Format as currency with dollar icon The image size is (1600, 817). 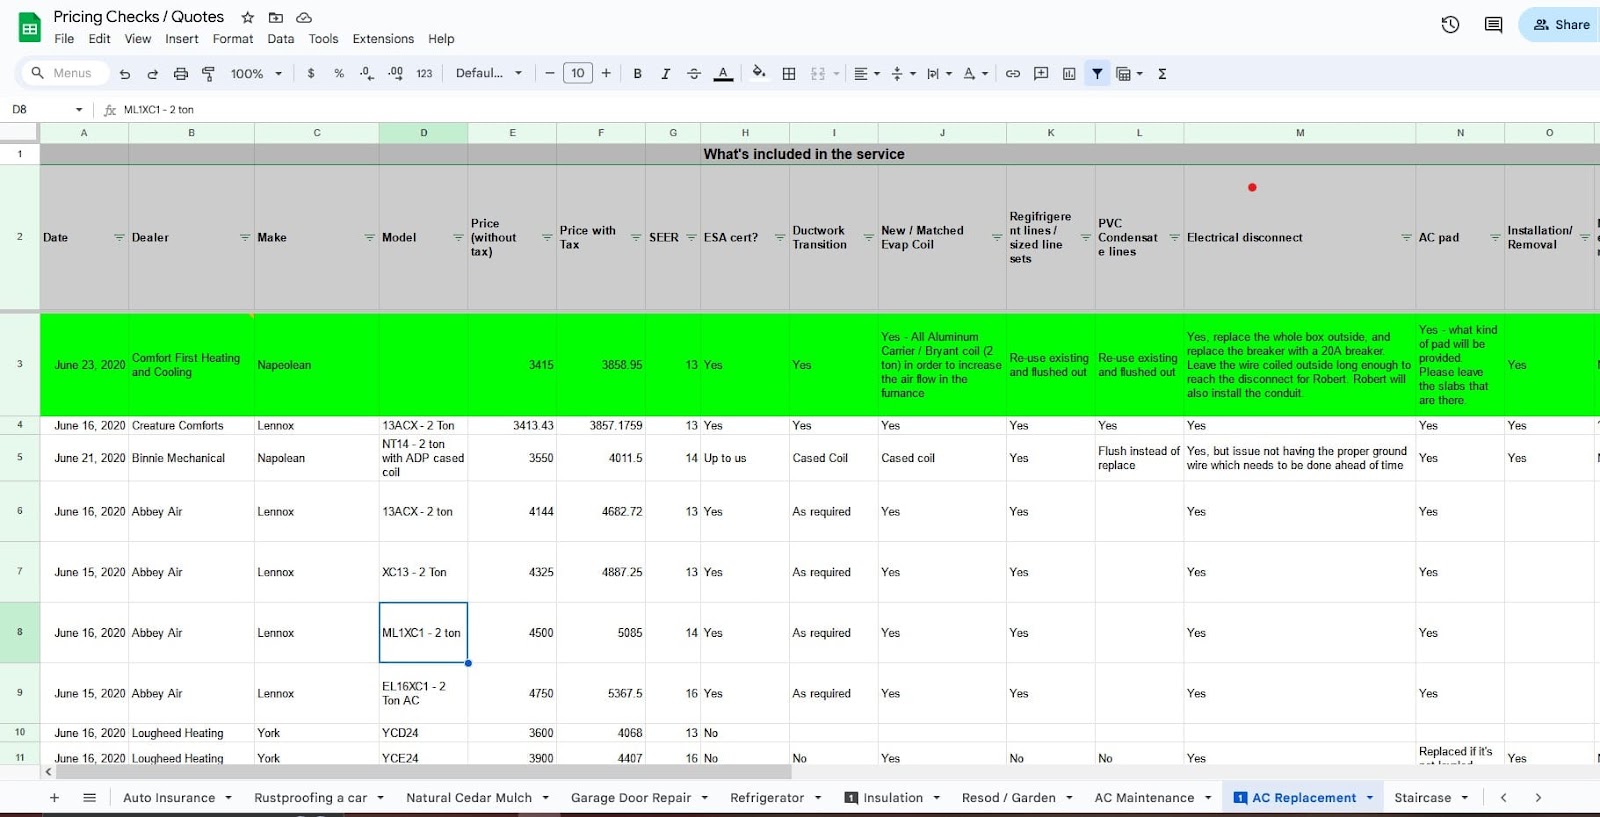[x=311, y=74]
